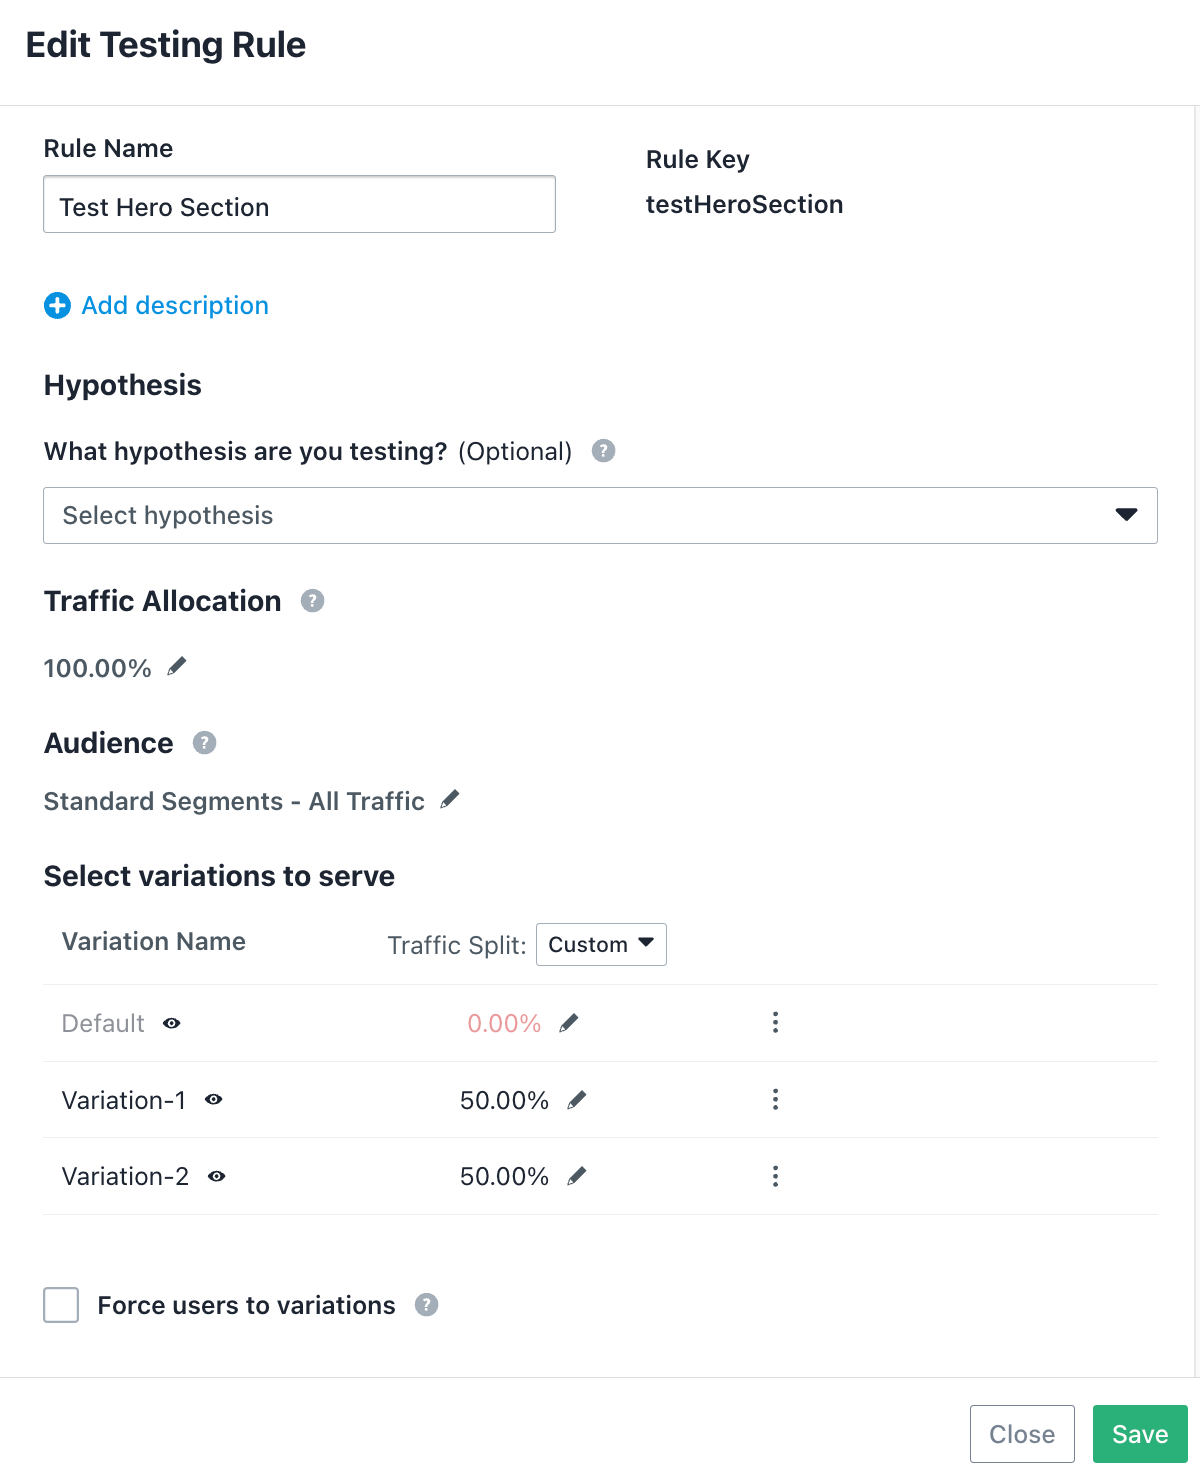Enable Force users to variations checkbox
1200x1474 pixels.
tap(61, 1305)
